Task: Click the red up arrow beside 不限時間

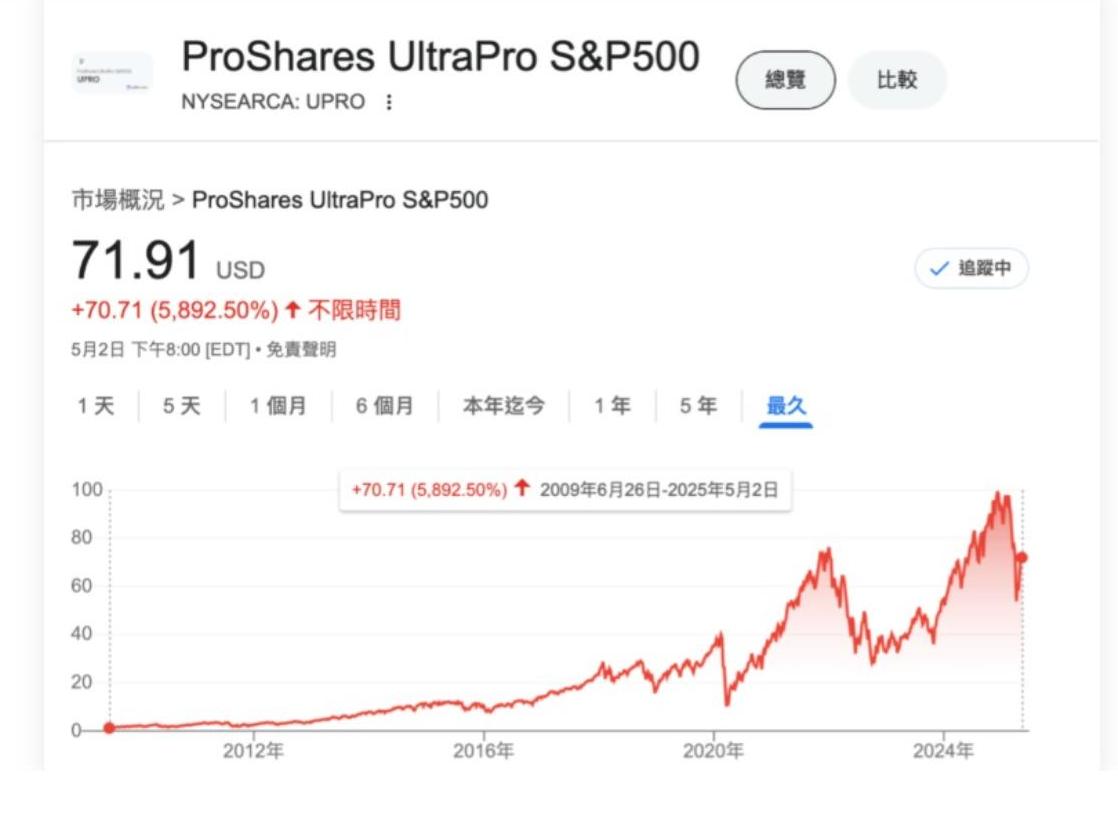Action: click(x=292, y=311)
